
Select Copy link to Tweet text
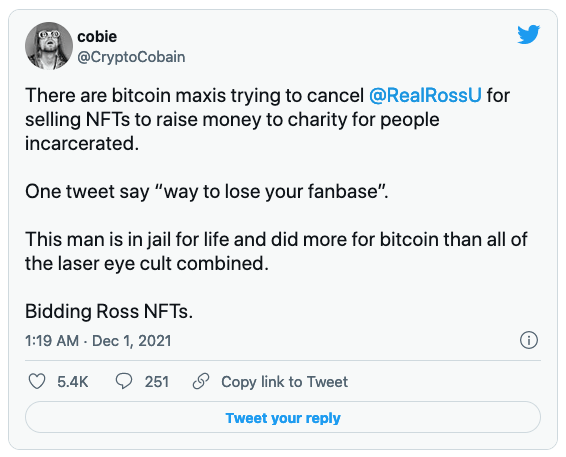point(284,382)
